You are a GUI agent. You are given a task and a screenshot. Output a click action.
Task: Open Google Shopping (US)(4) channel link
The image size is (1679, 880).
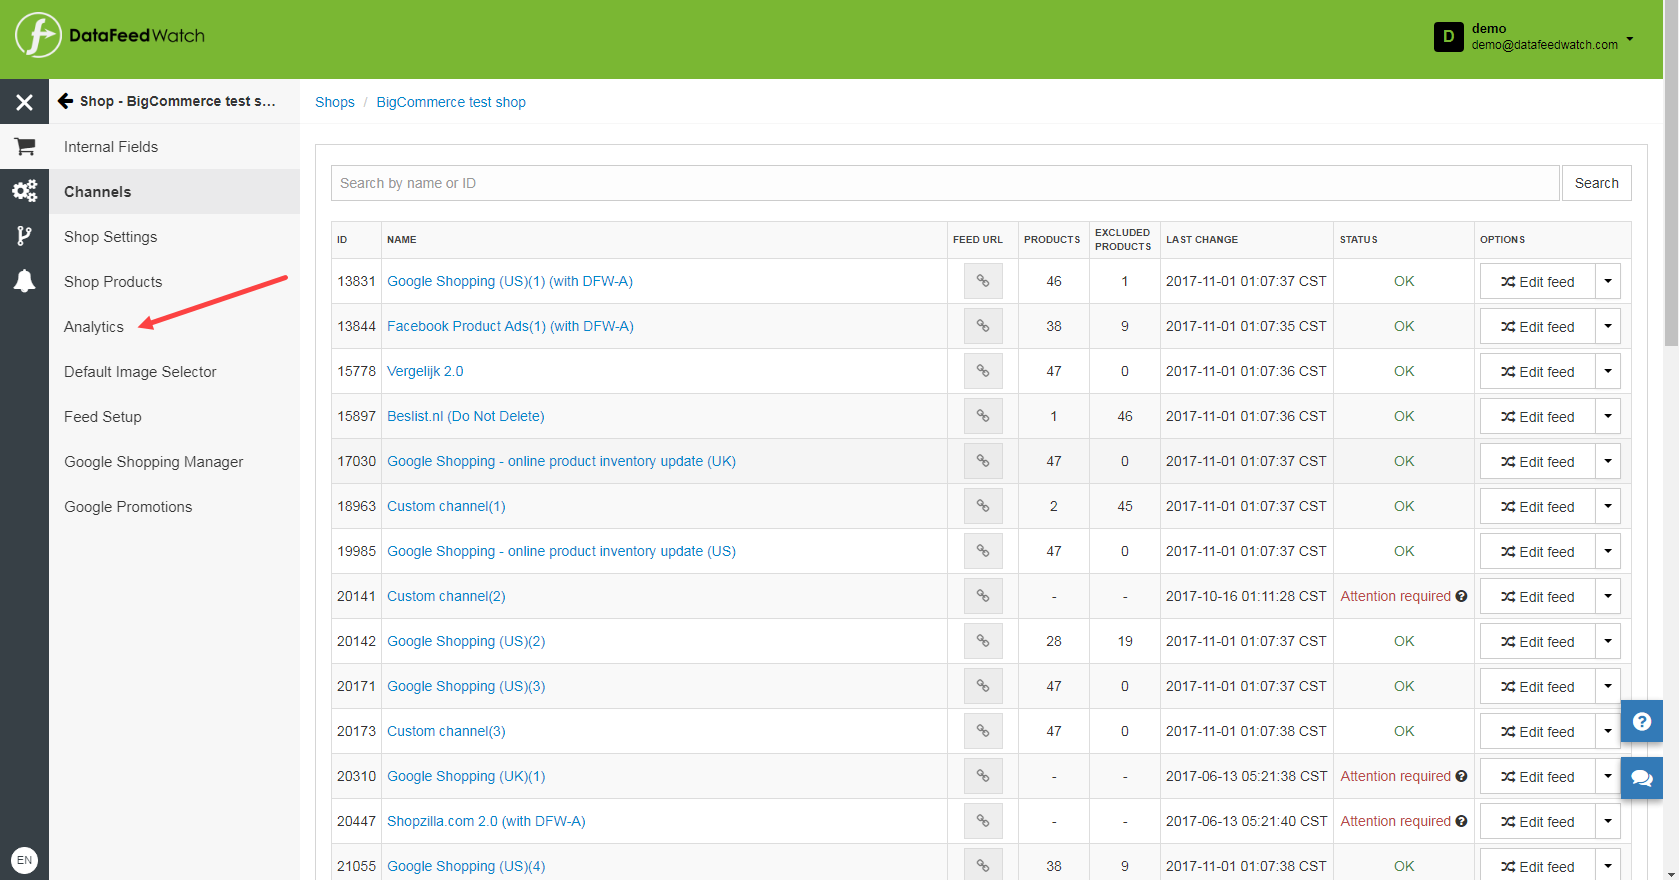466,866
